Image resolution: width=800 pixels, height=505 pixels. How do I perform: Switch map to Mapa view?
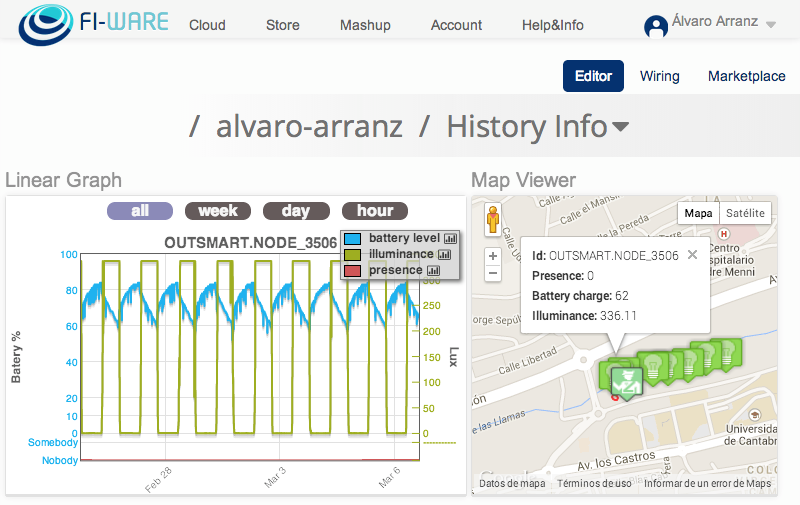pyautogui.click(x=698, y=213)
